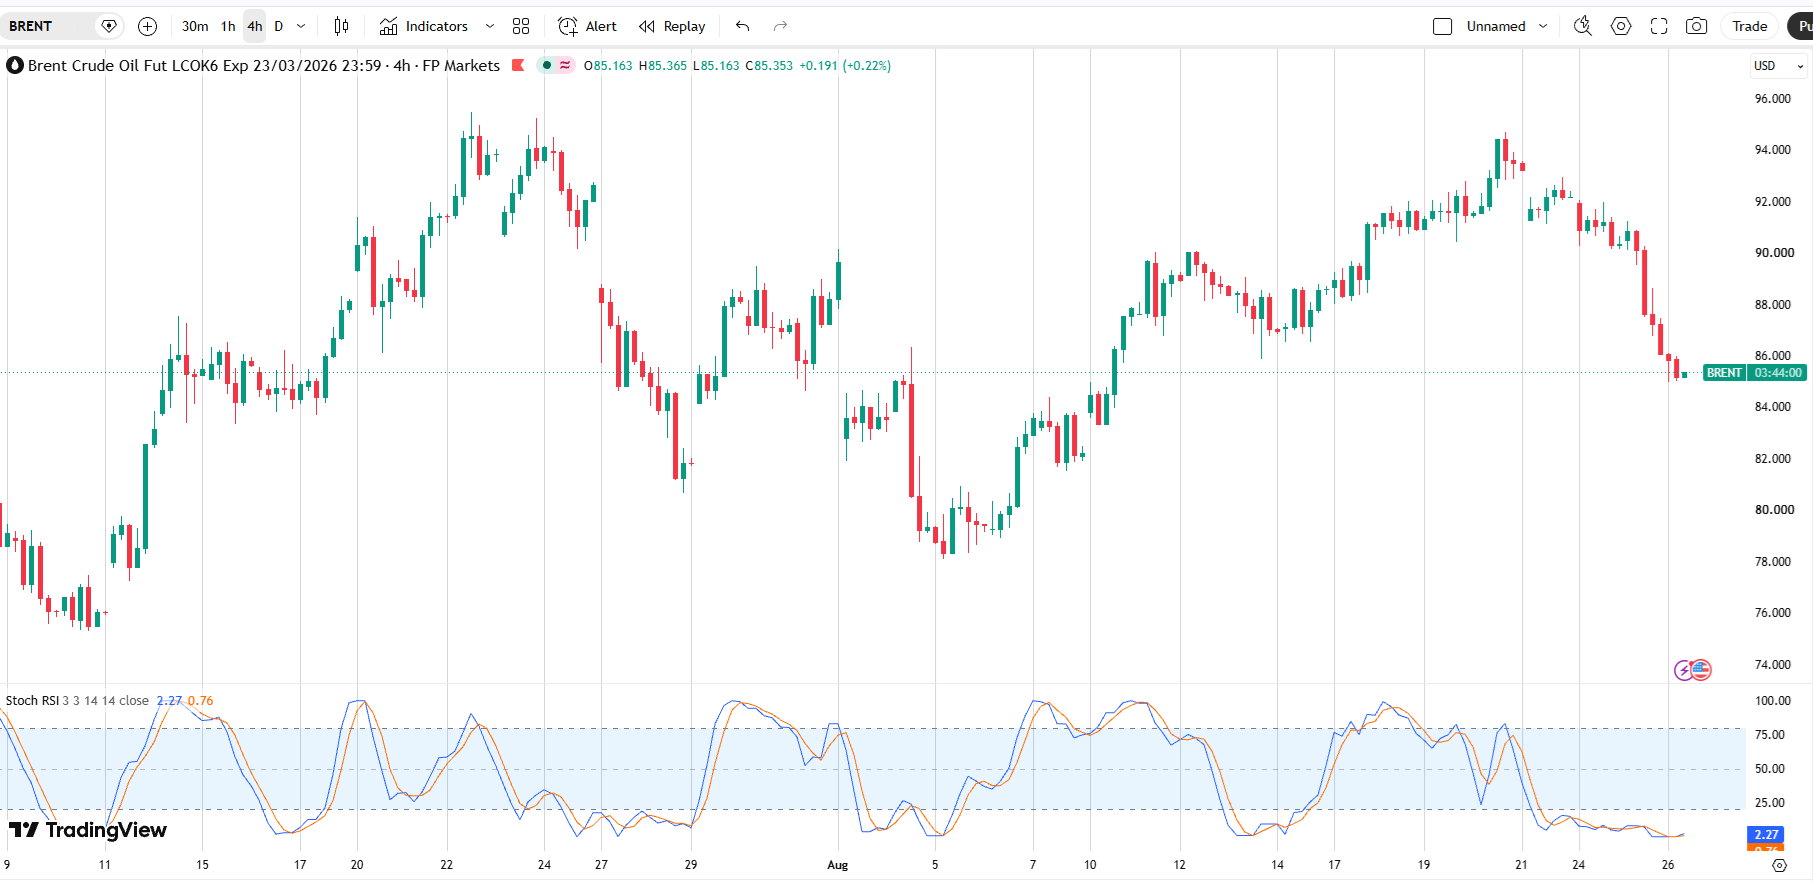Click the 90.000 price scale label
Screen dimensions: 1813x881
[1774, 253]
